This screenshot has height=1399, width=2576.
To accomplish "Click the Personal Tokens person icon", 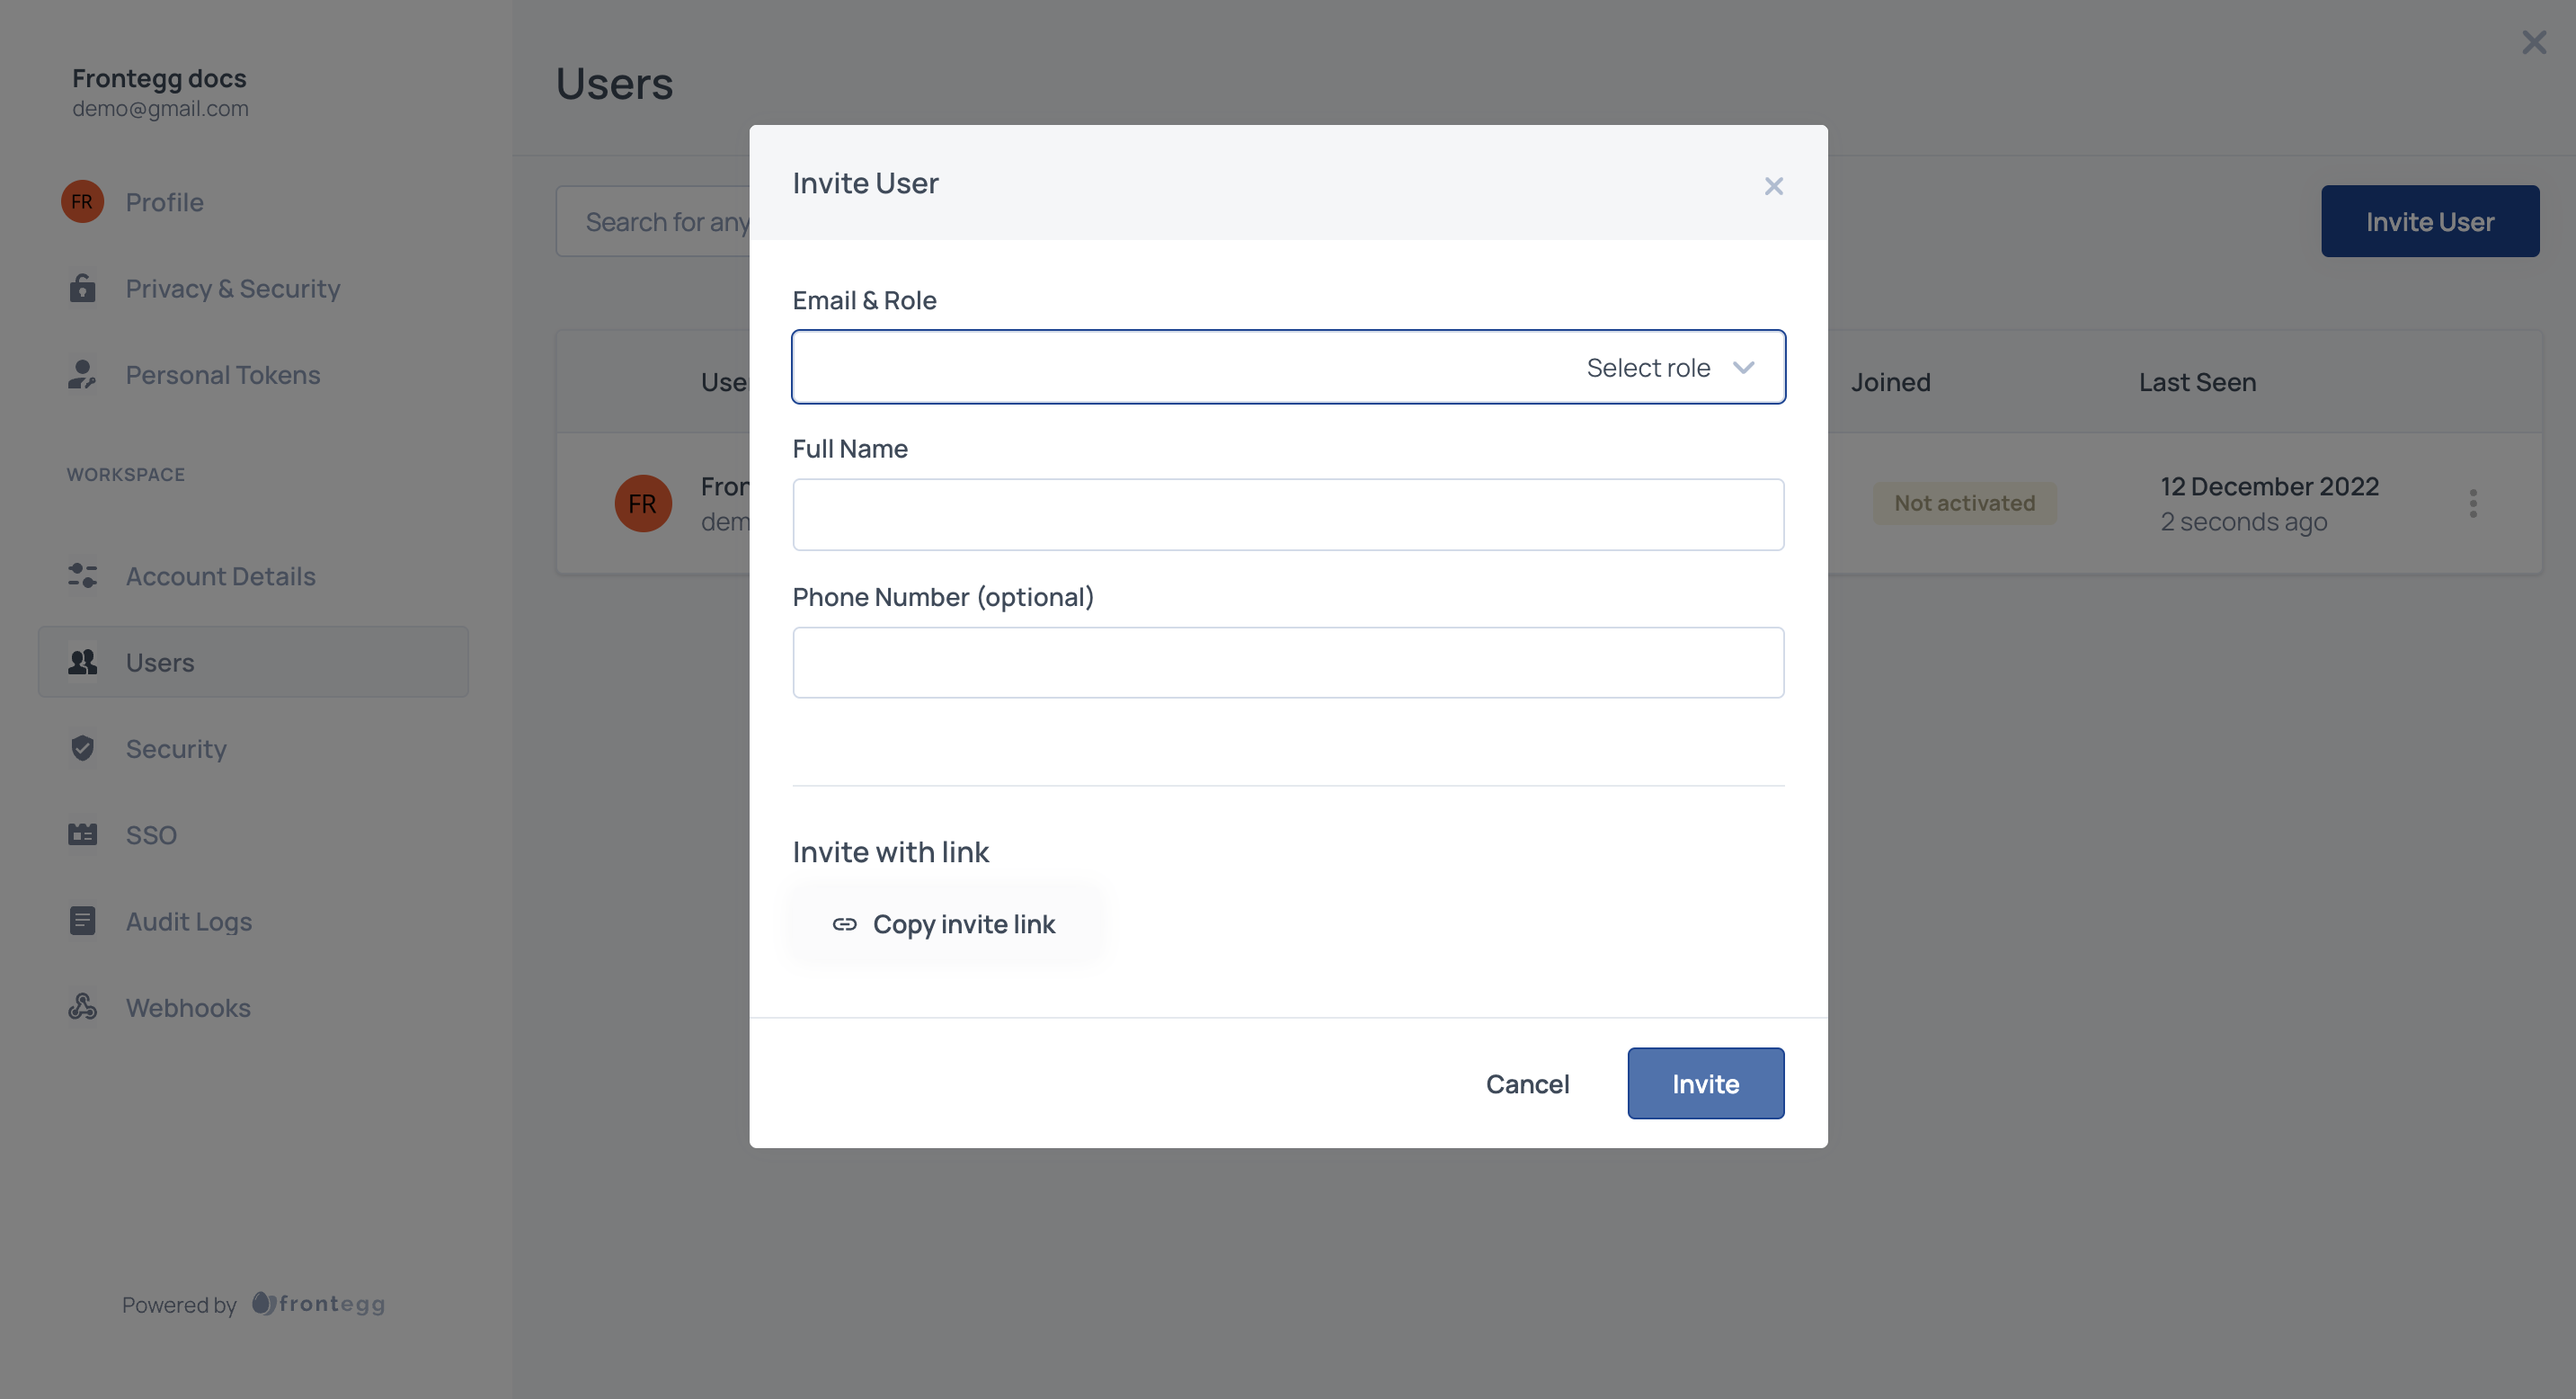I will click(x=82, y=375).
